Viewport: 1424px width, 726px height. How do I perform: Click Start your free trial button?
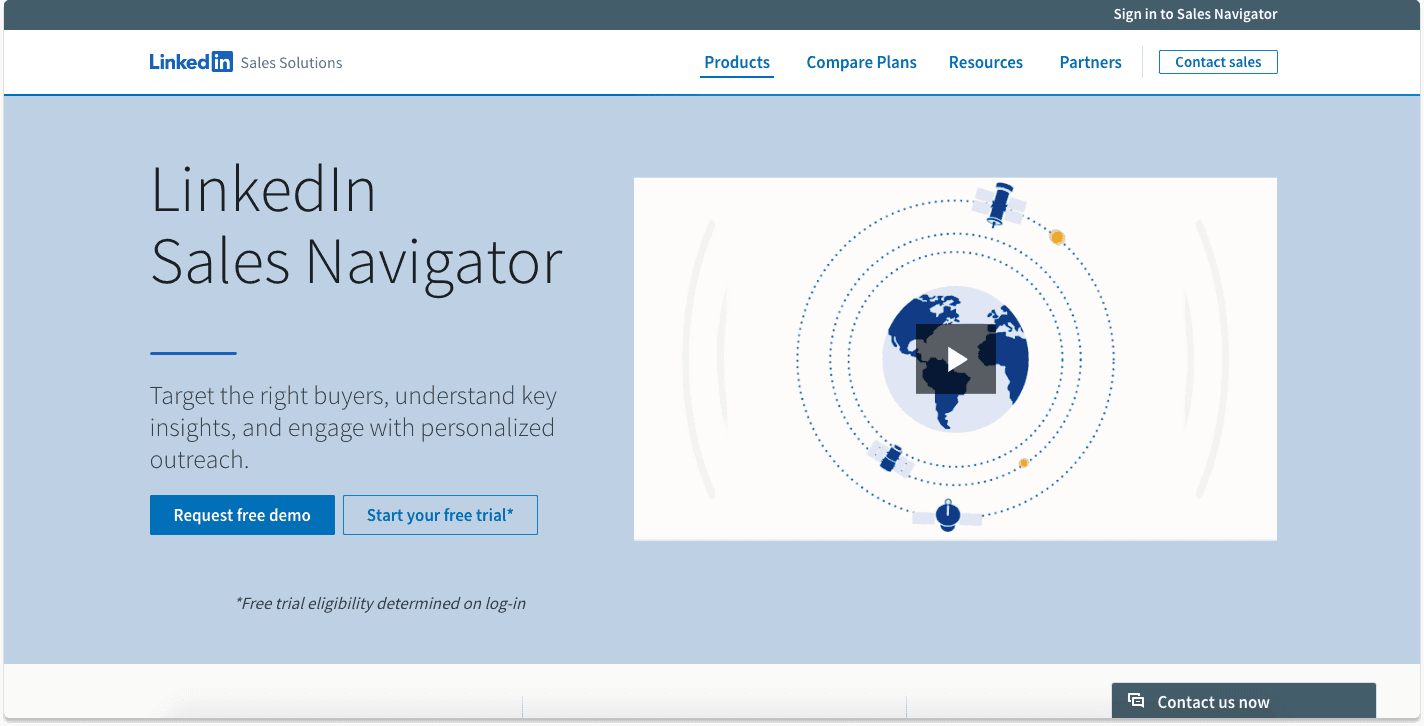(x=440, y=515)
